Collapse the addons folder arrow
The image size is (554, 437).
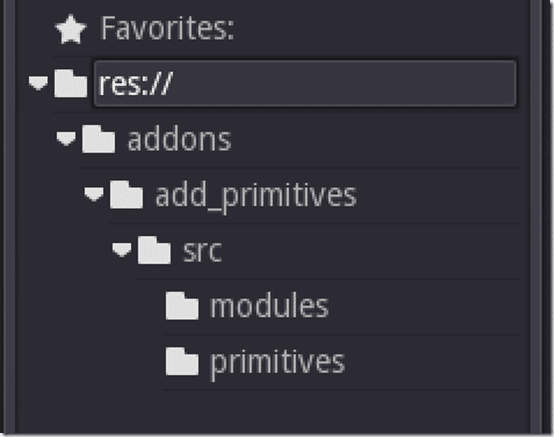(x=66, y=138)
